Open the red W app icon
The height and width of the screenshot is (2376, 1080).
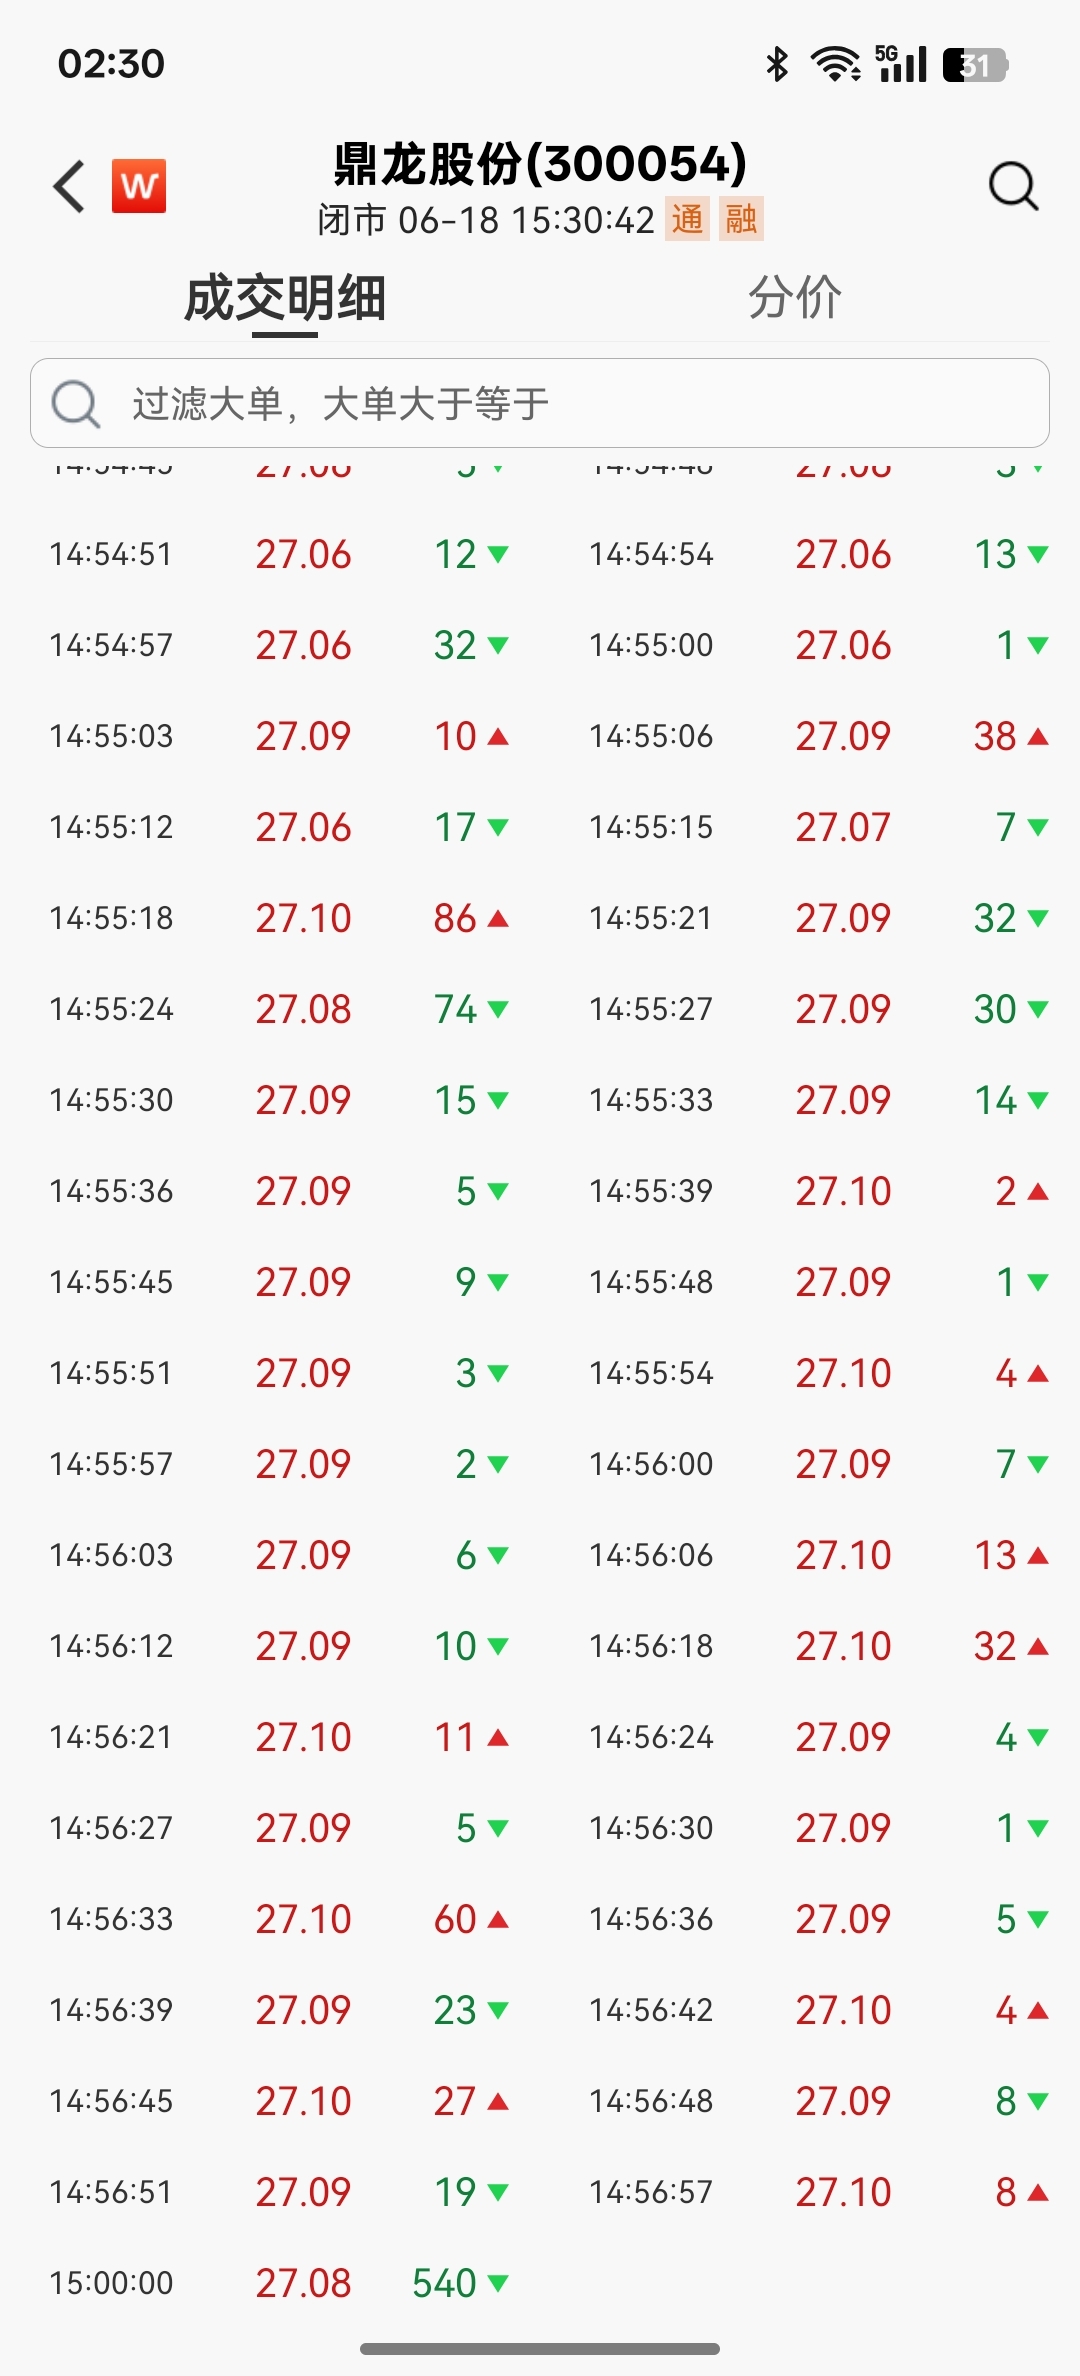[x=139, y=186]
